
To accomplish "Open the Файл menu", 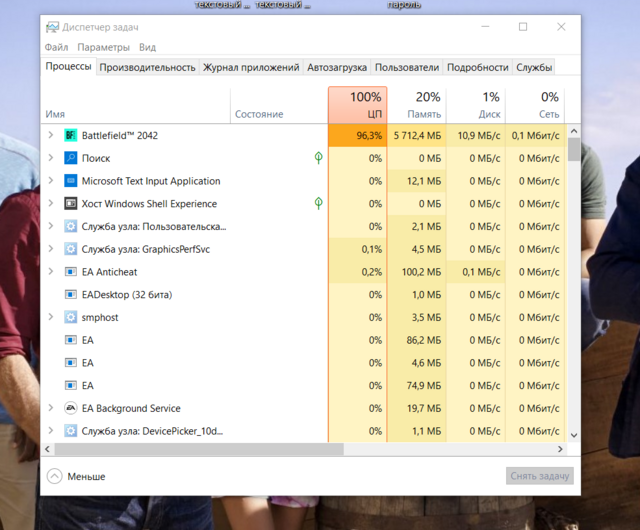I will pos(56,47).
